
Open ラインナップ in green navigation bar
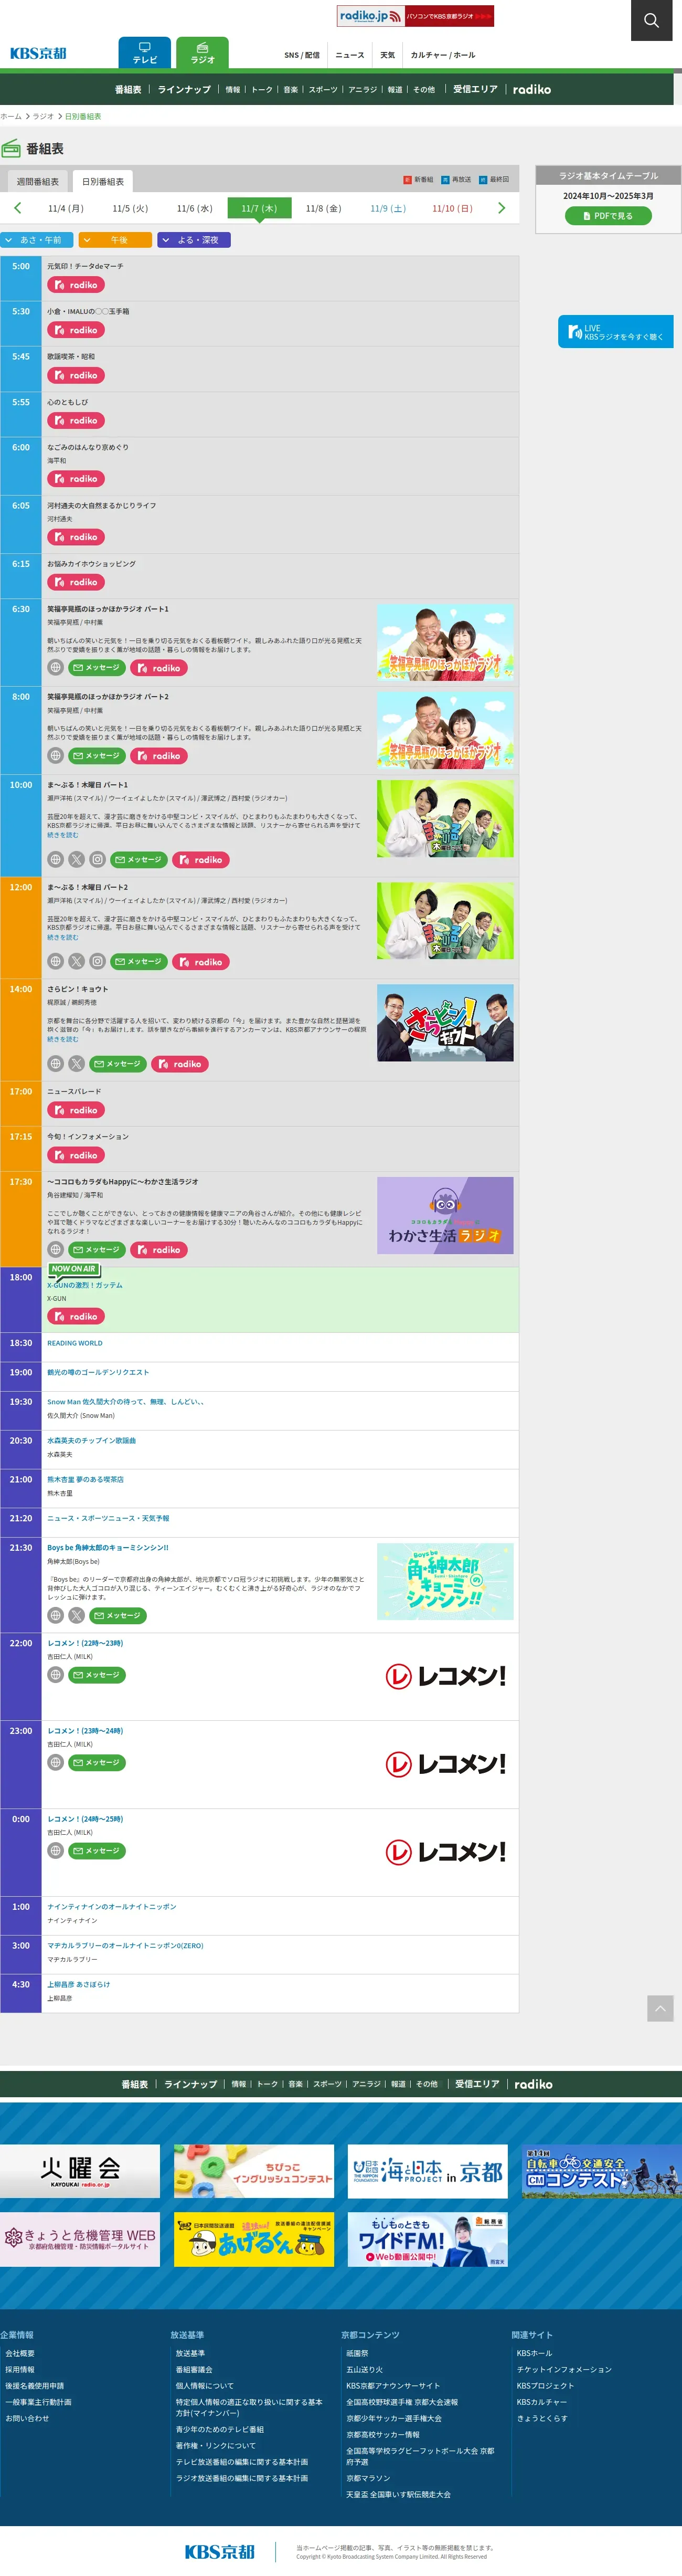pyautogui.click(x=184, y=89)
